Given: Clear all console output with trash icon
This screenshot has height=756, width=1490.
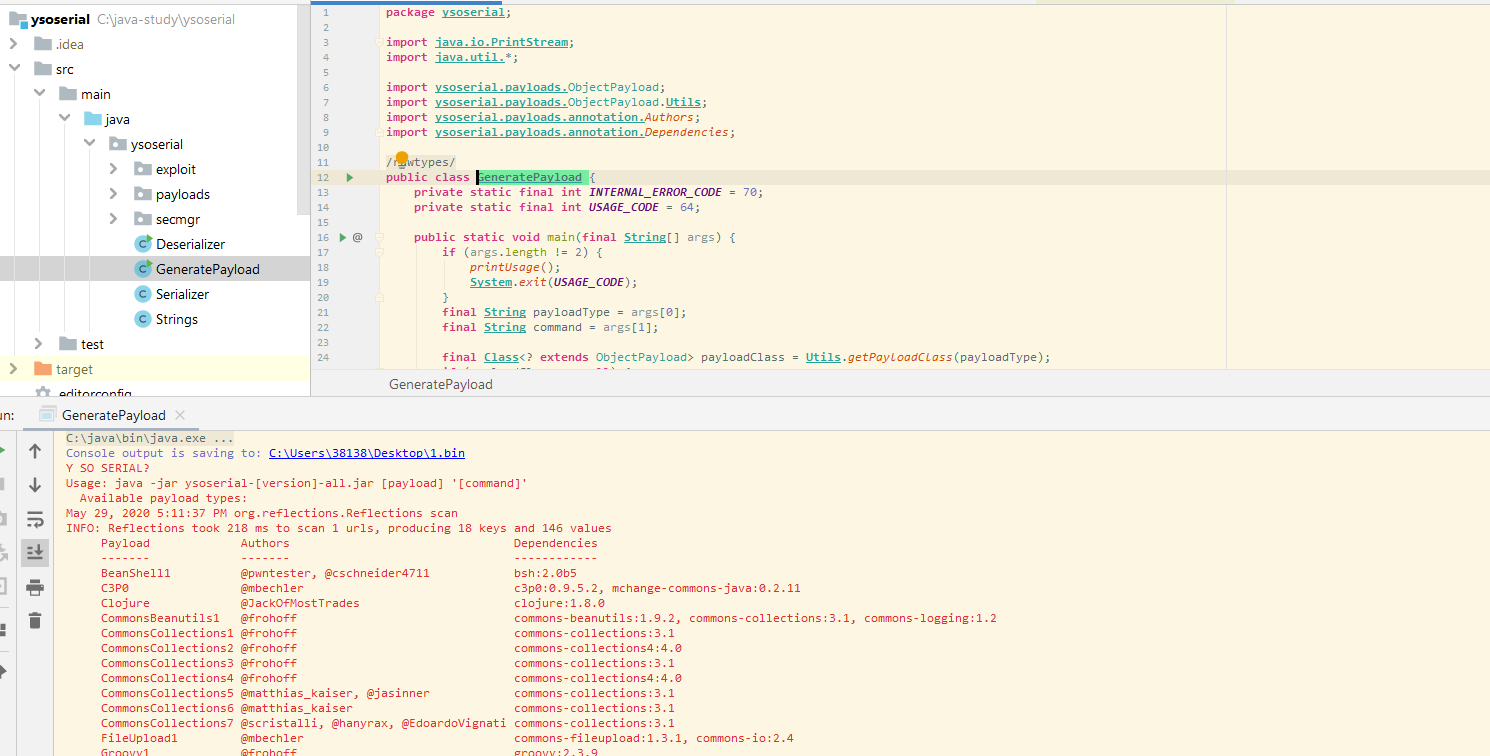Looking at the screenshot, I should click(35, 621).
